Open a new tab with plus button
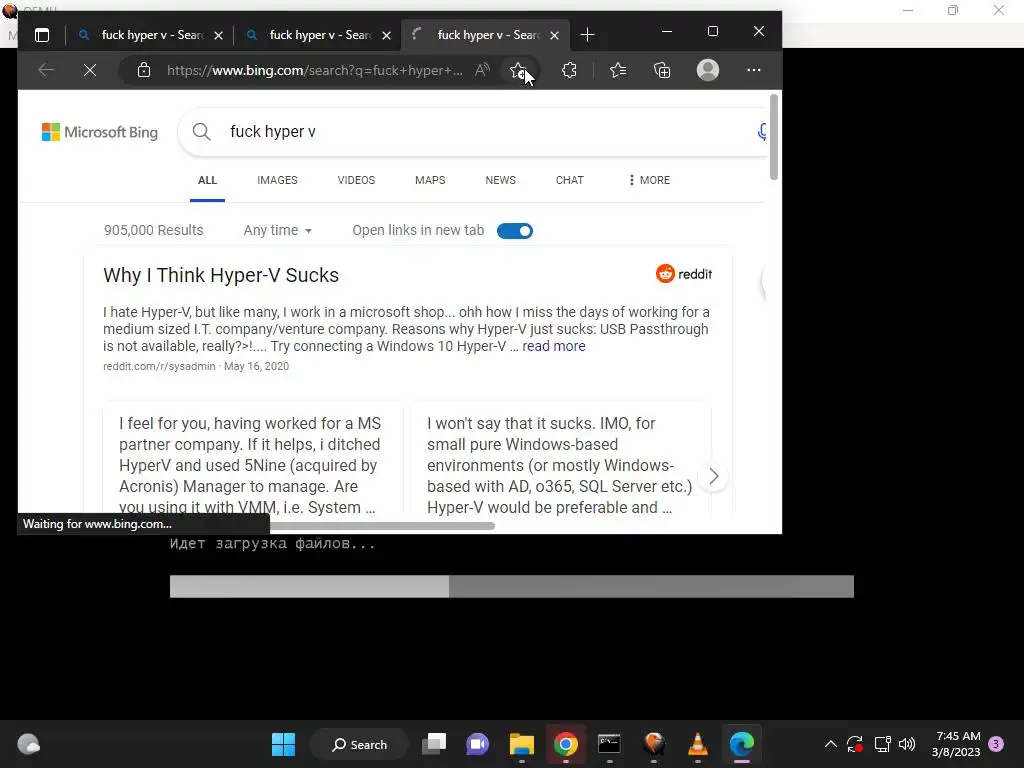The height and width of the screenshot is (768, 1024). point(587,35)
